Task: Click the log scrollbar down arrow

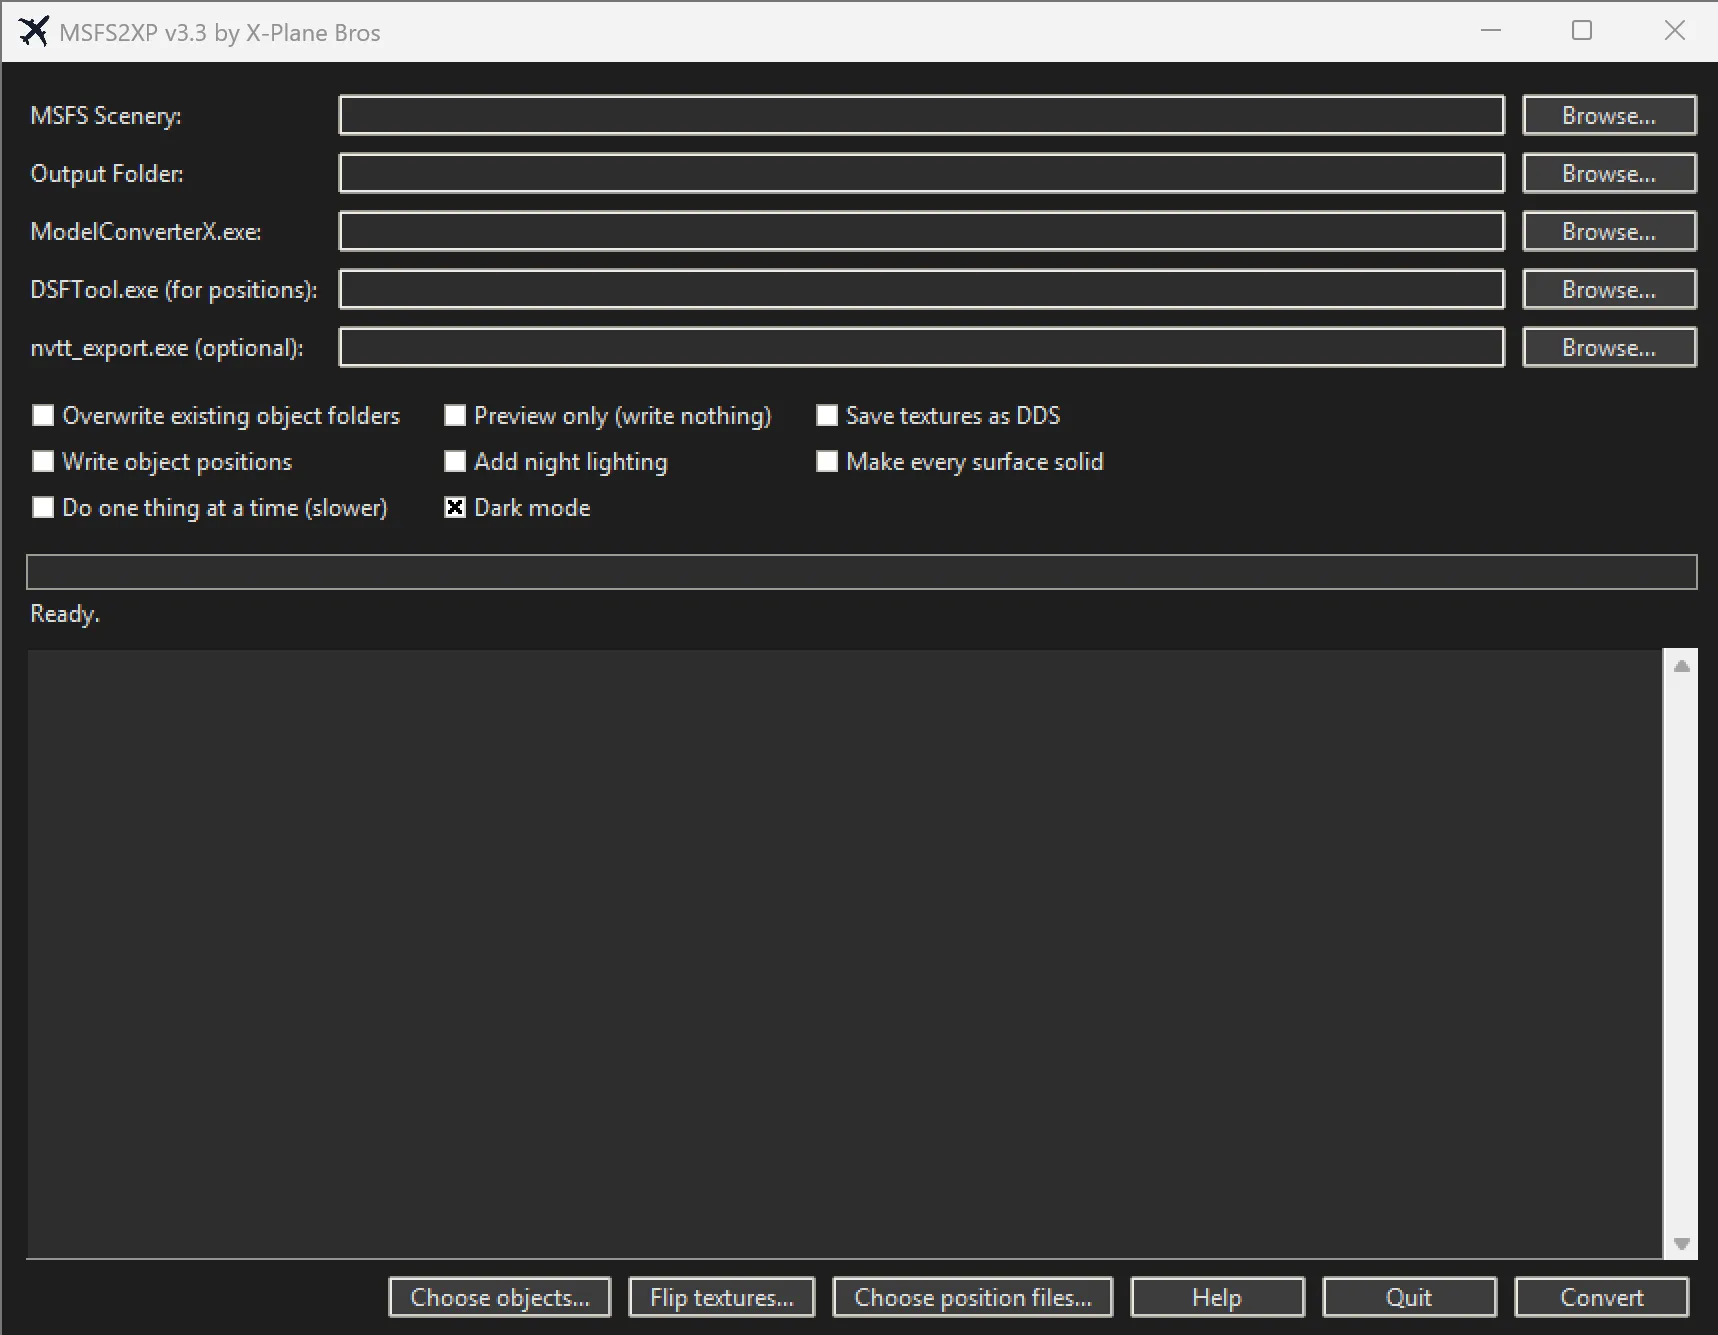Action: click(1682, 1243)
